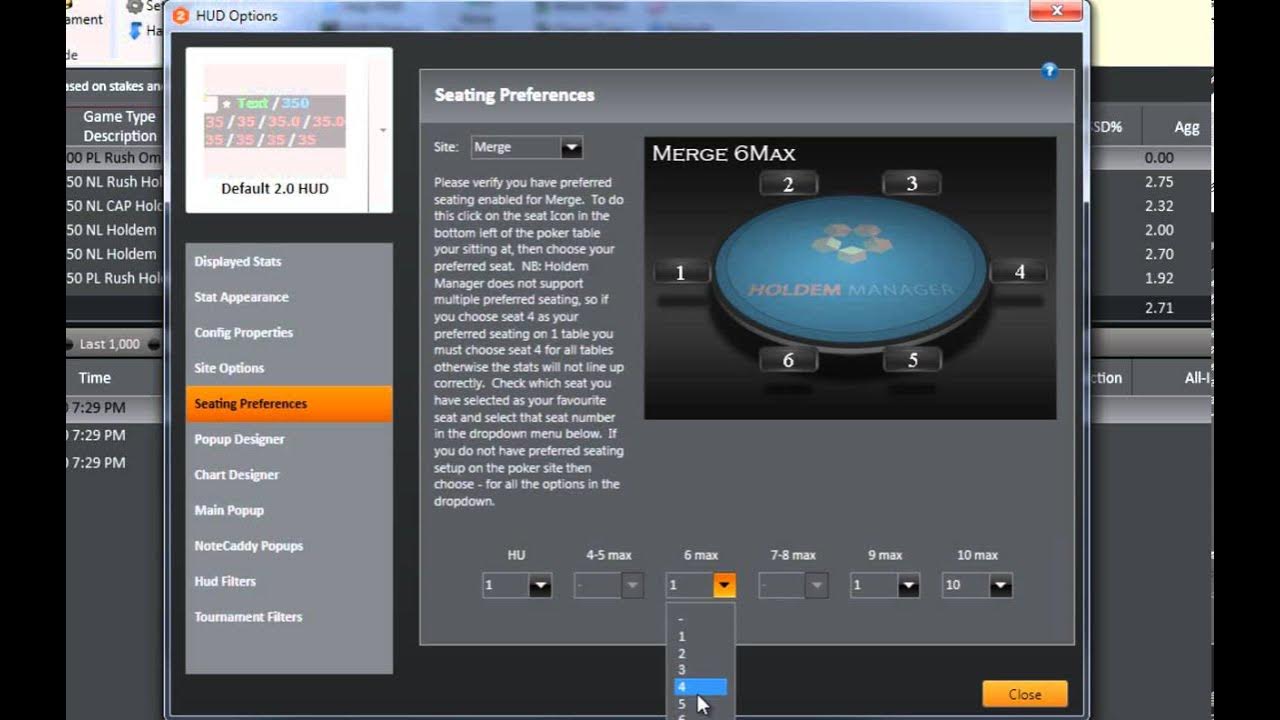Select seat 2 on the Merge 6Max table
This screenshot has height=720, width=1280.
[788, 184]
